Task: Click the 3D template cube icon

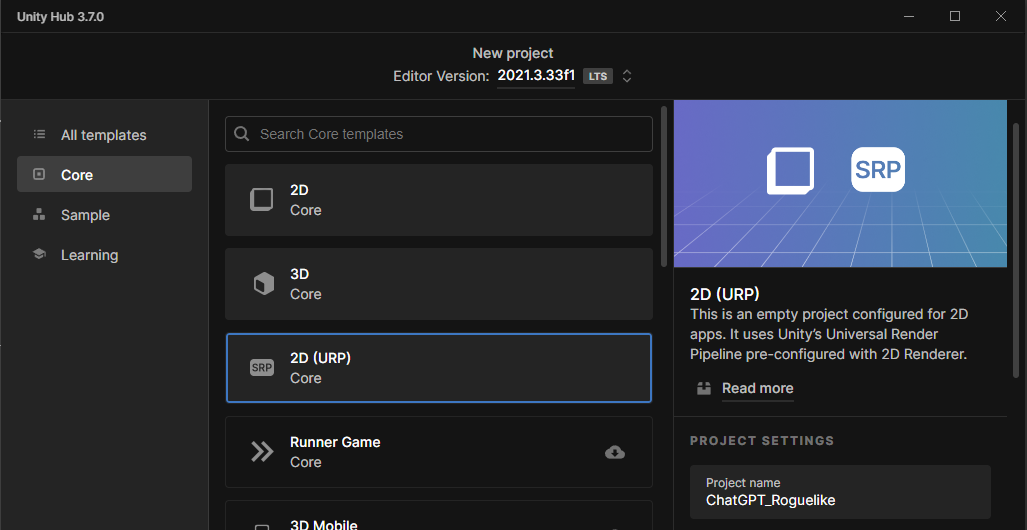Action: [x=263, y=284]
